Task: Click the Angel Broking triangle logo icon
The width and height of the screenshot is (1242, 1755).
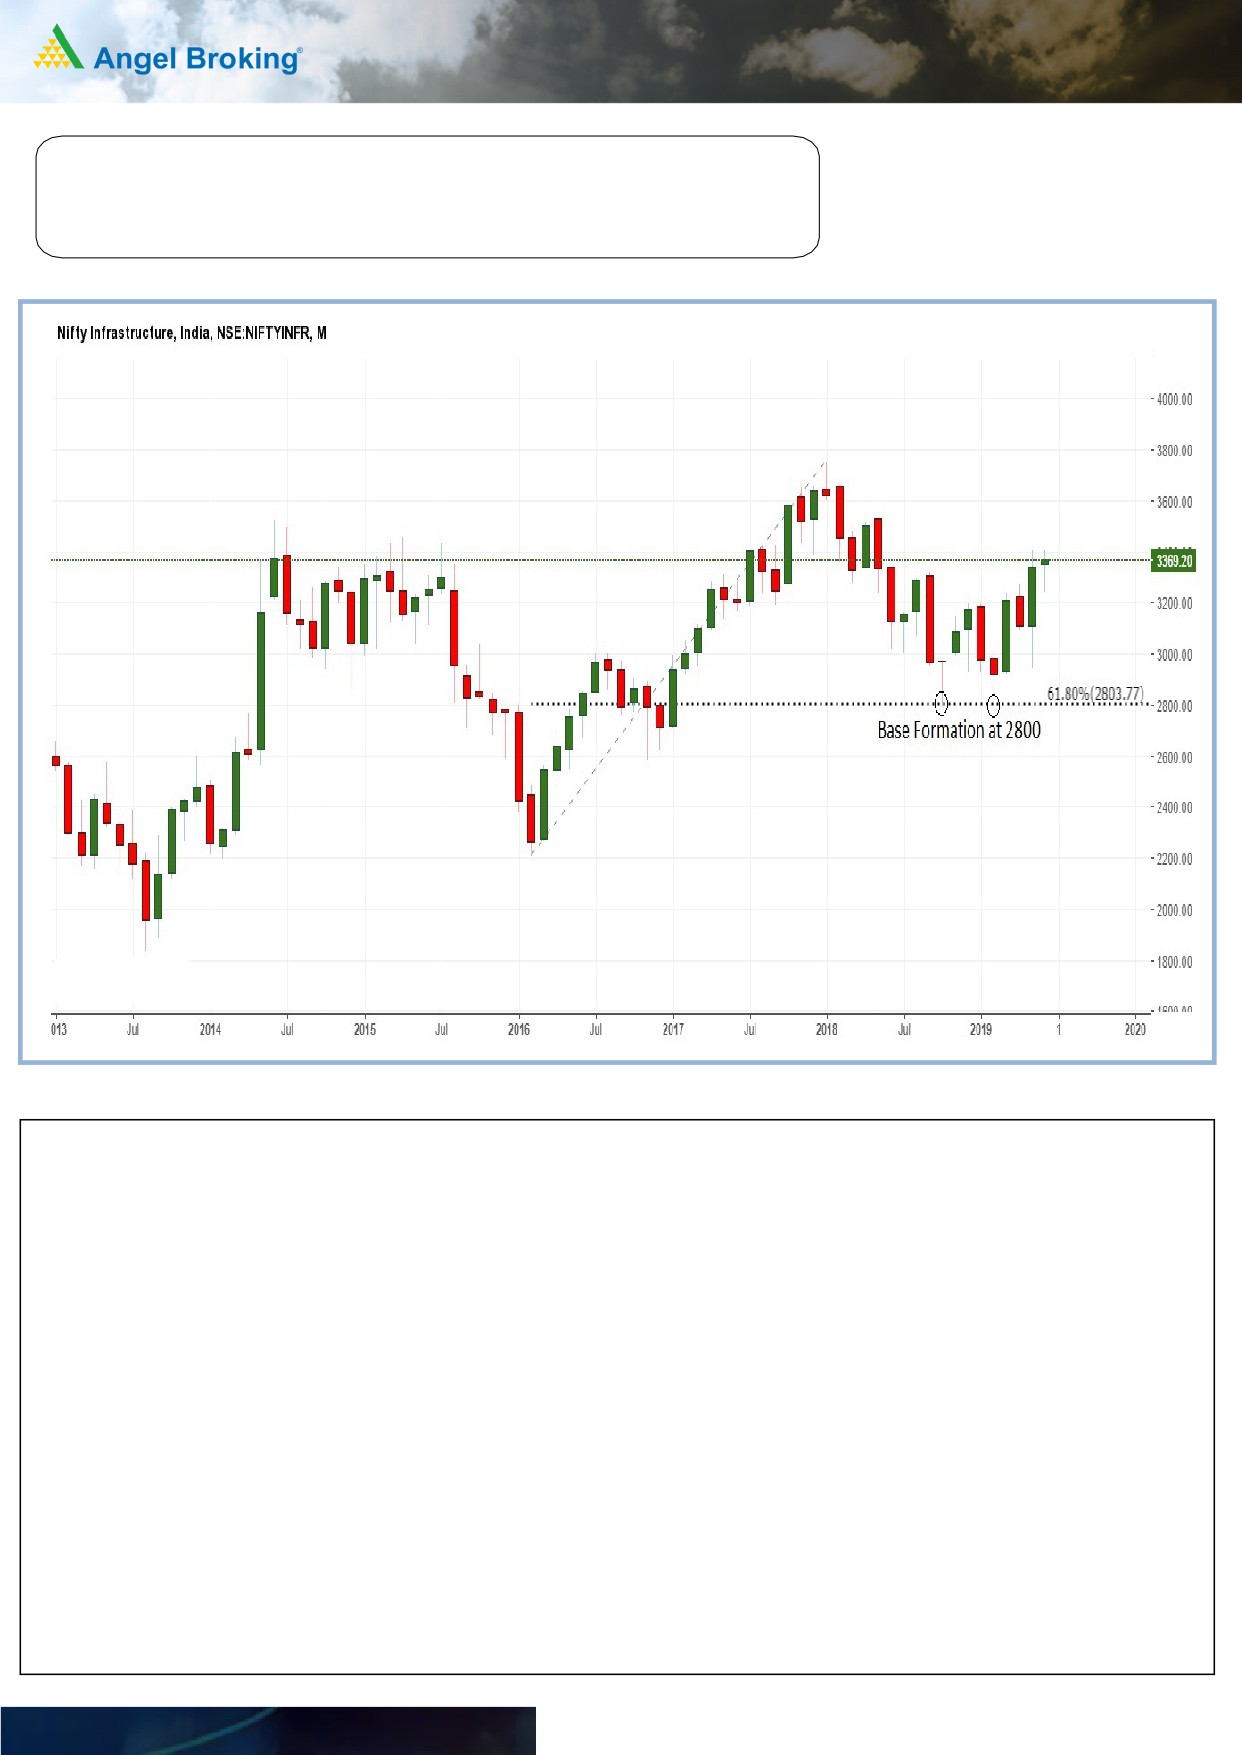Action: pyautogui.click(x=58, y=48)
